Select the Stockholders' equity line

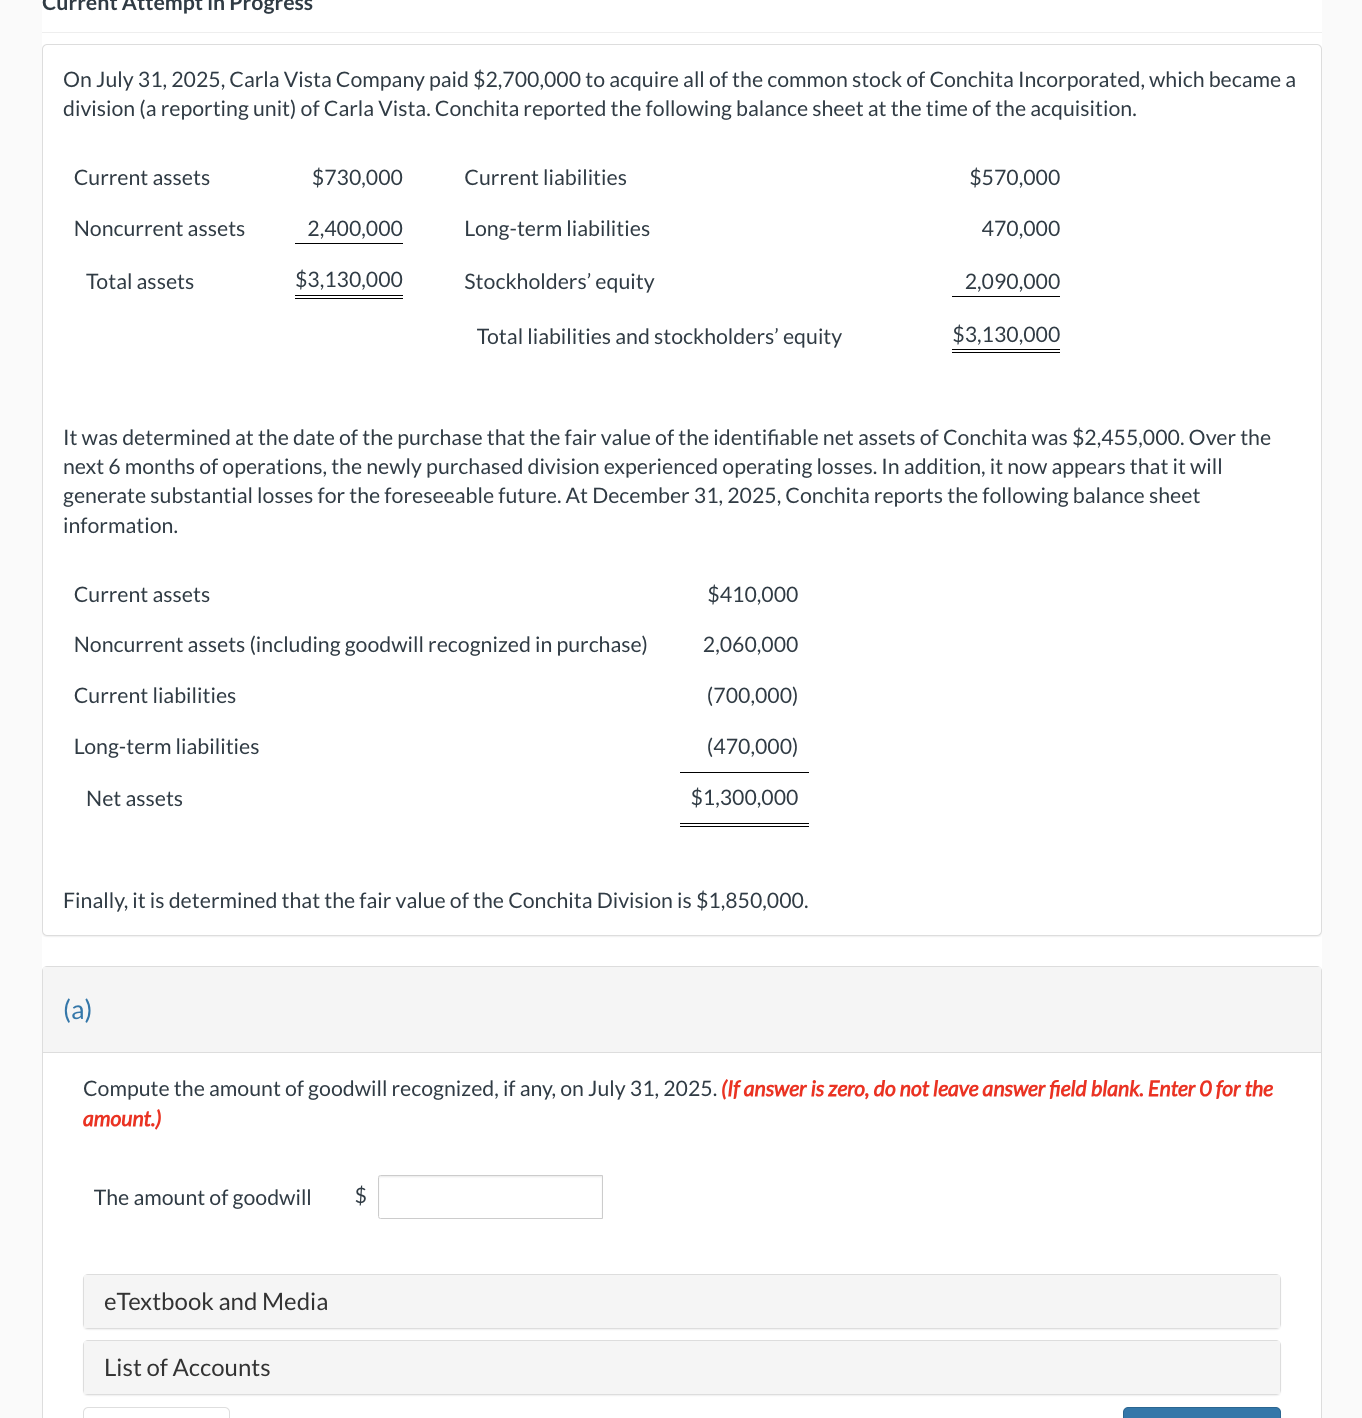[x=558, y=281]
